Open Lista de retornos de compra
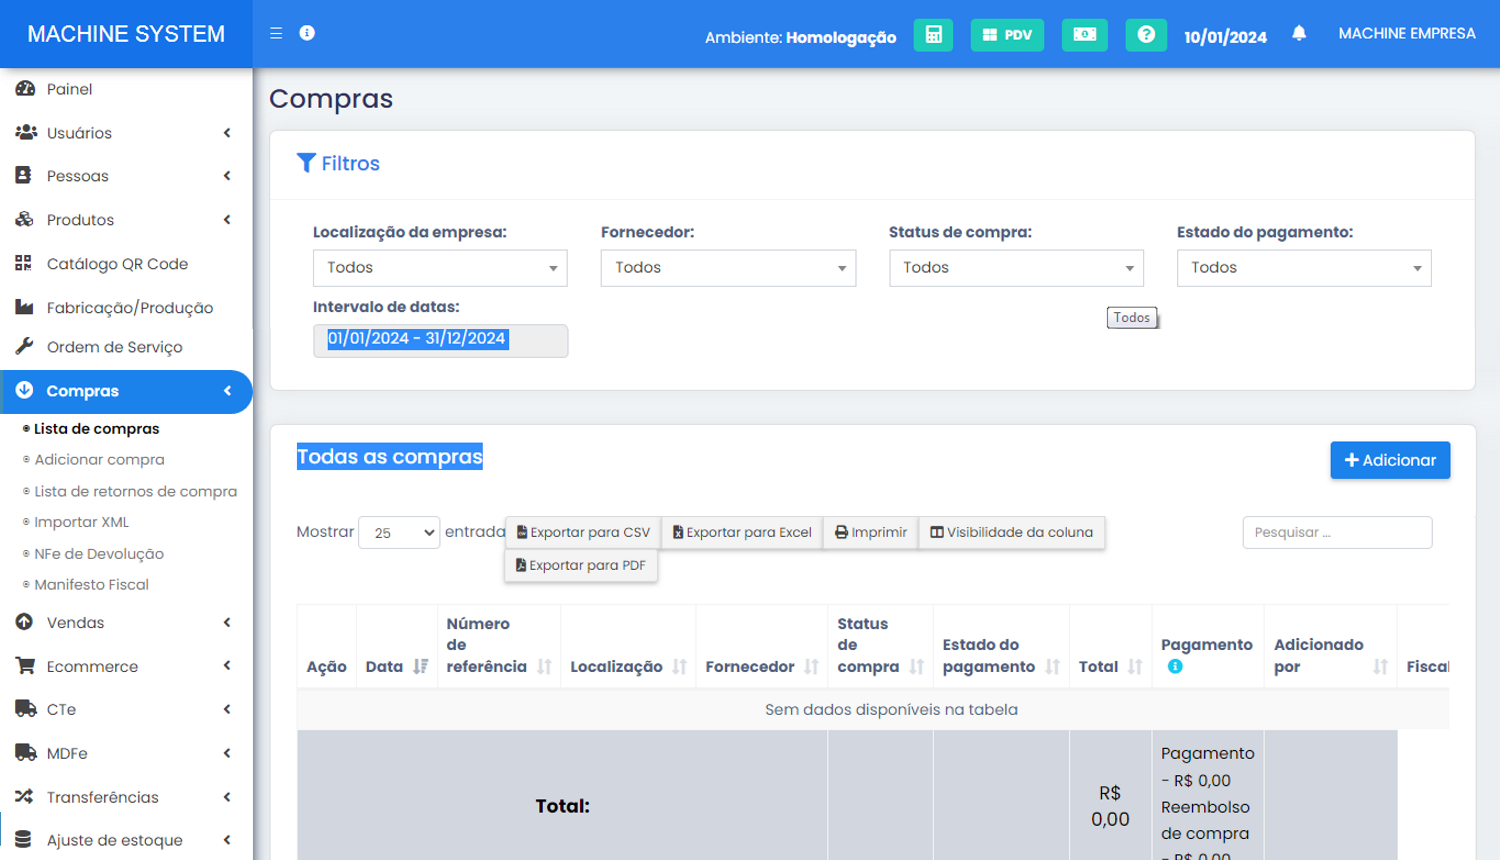The height and width of the screenshot is (860, 1500). click(x=135, y=491)
